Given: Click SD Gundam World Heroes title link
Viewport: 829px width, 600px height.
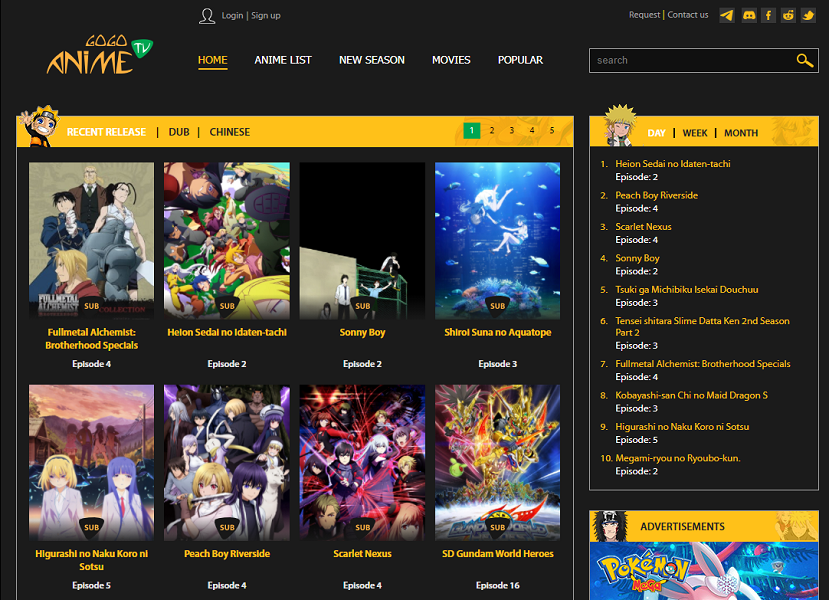Looking at the screenshot, I should 498,553.
